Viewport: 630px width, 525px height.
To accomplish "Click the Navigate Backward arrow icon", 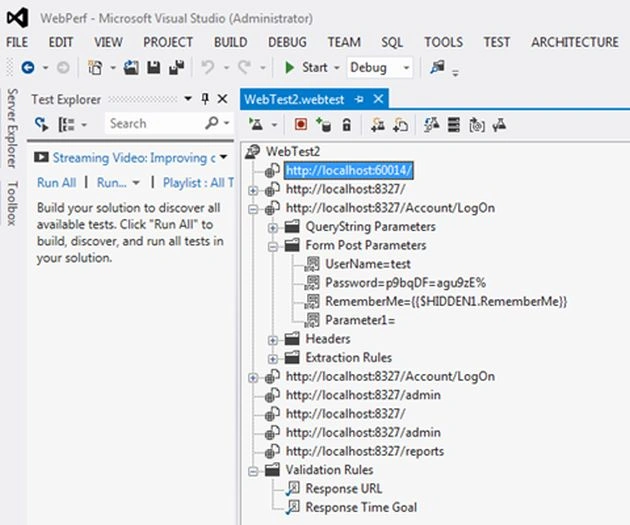I will (x=28, y=67).
